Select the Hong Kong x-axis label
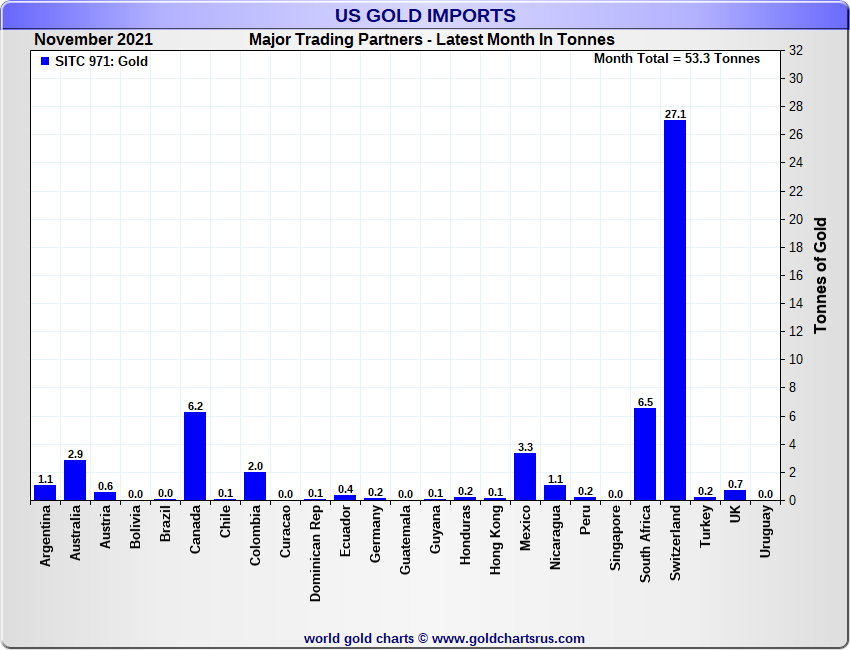The height and width of the screenshot is (650, 850). 495,539
